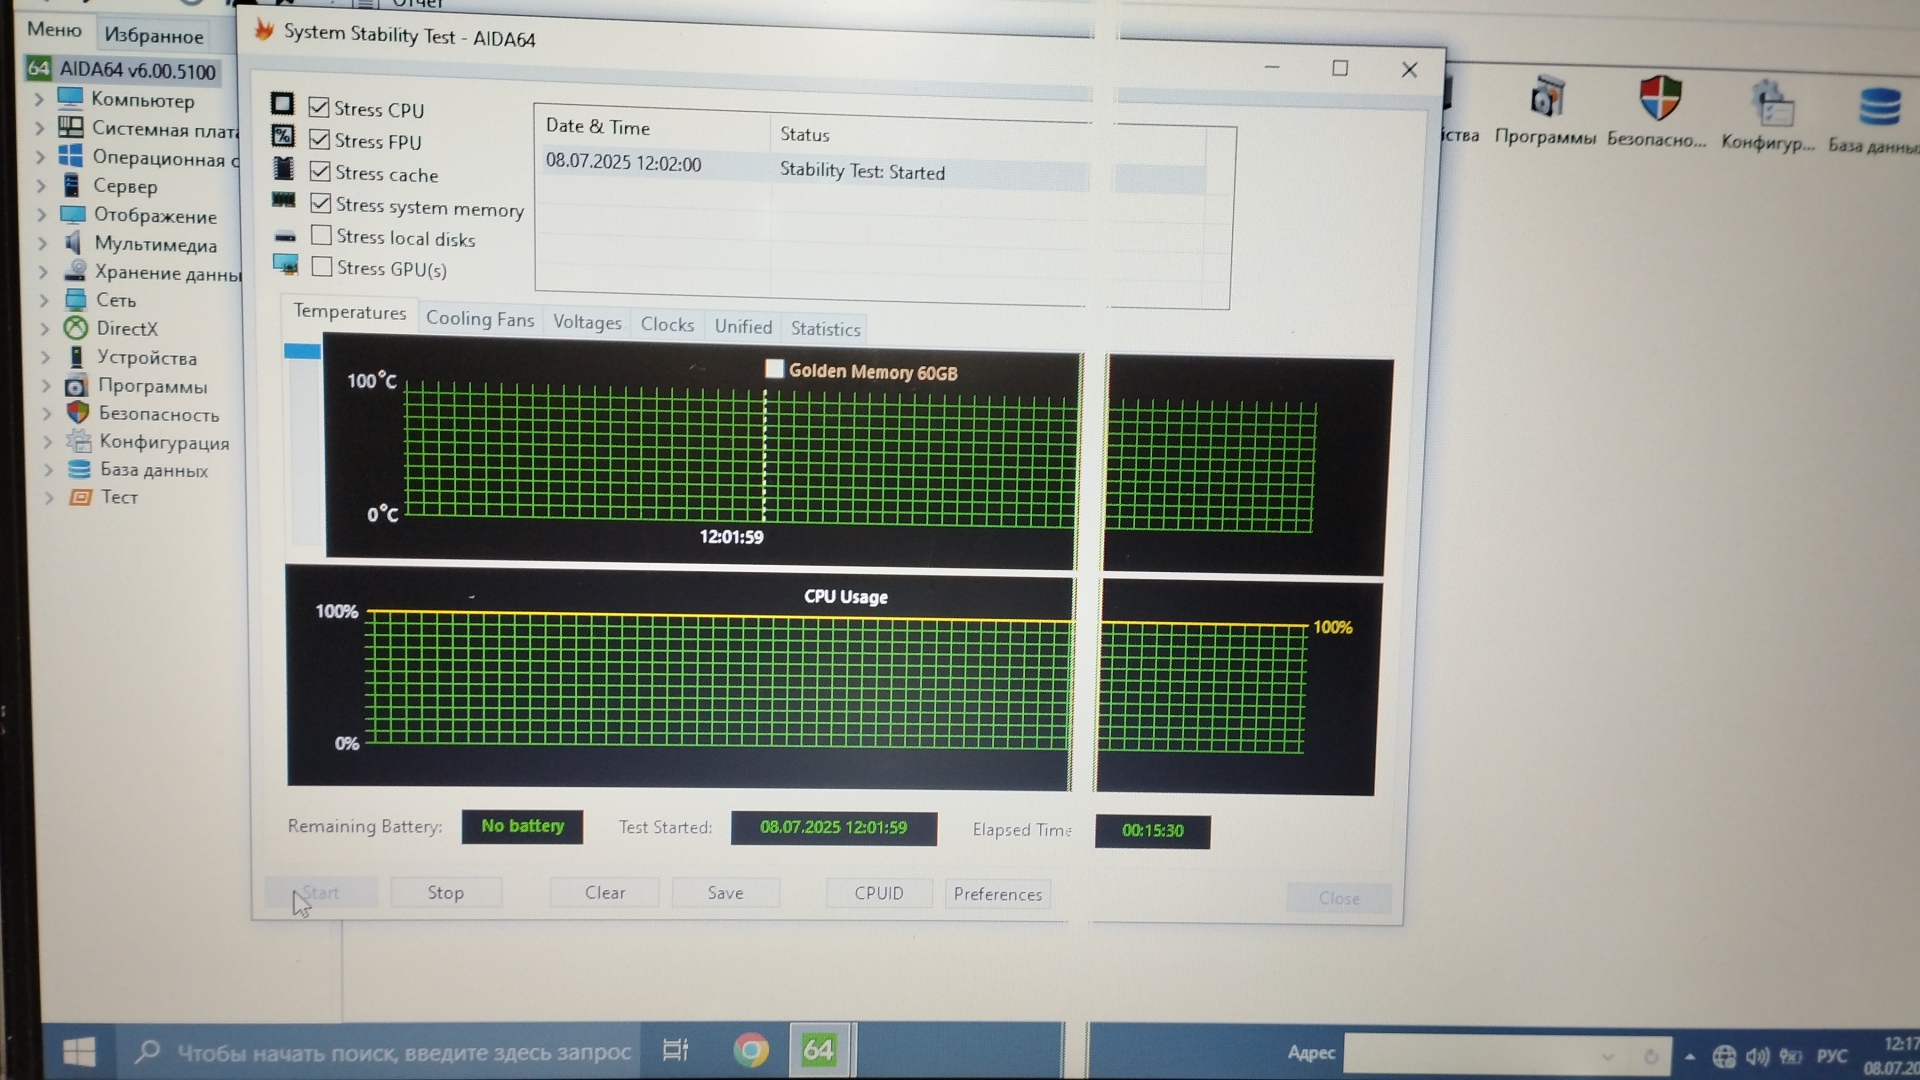Open Task View on taskbar
Image resolution: width=1920 pixels, height=1080 pixels.
[x=676, y=1050]
